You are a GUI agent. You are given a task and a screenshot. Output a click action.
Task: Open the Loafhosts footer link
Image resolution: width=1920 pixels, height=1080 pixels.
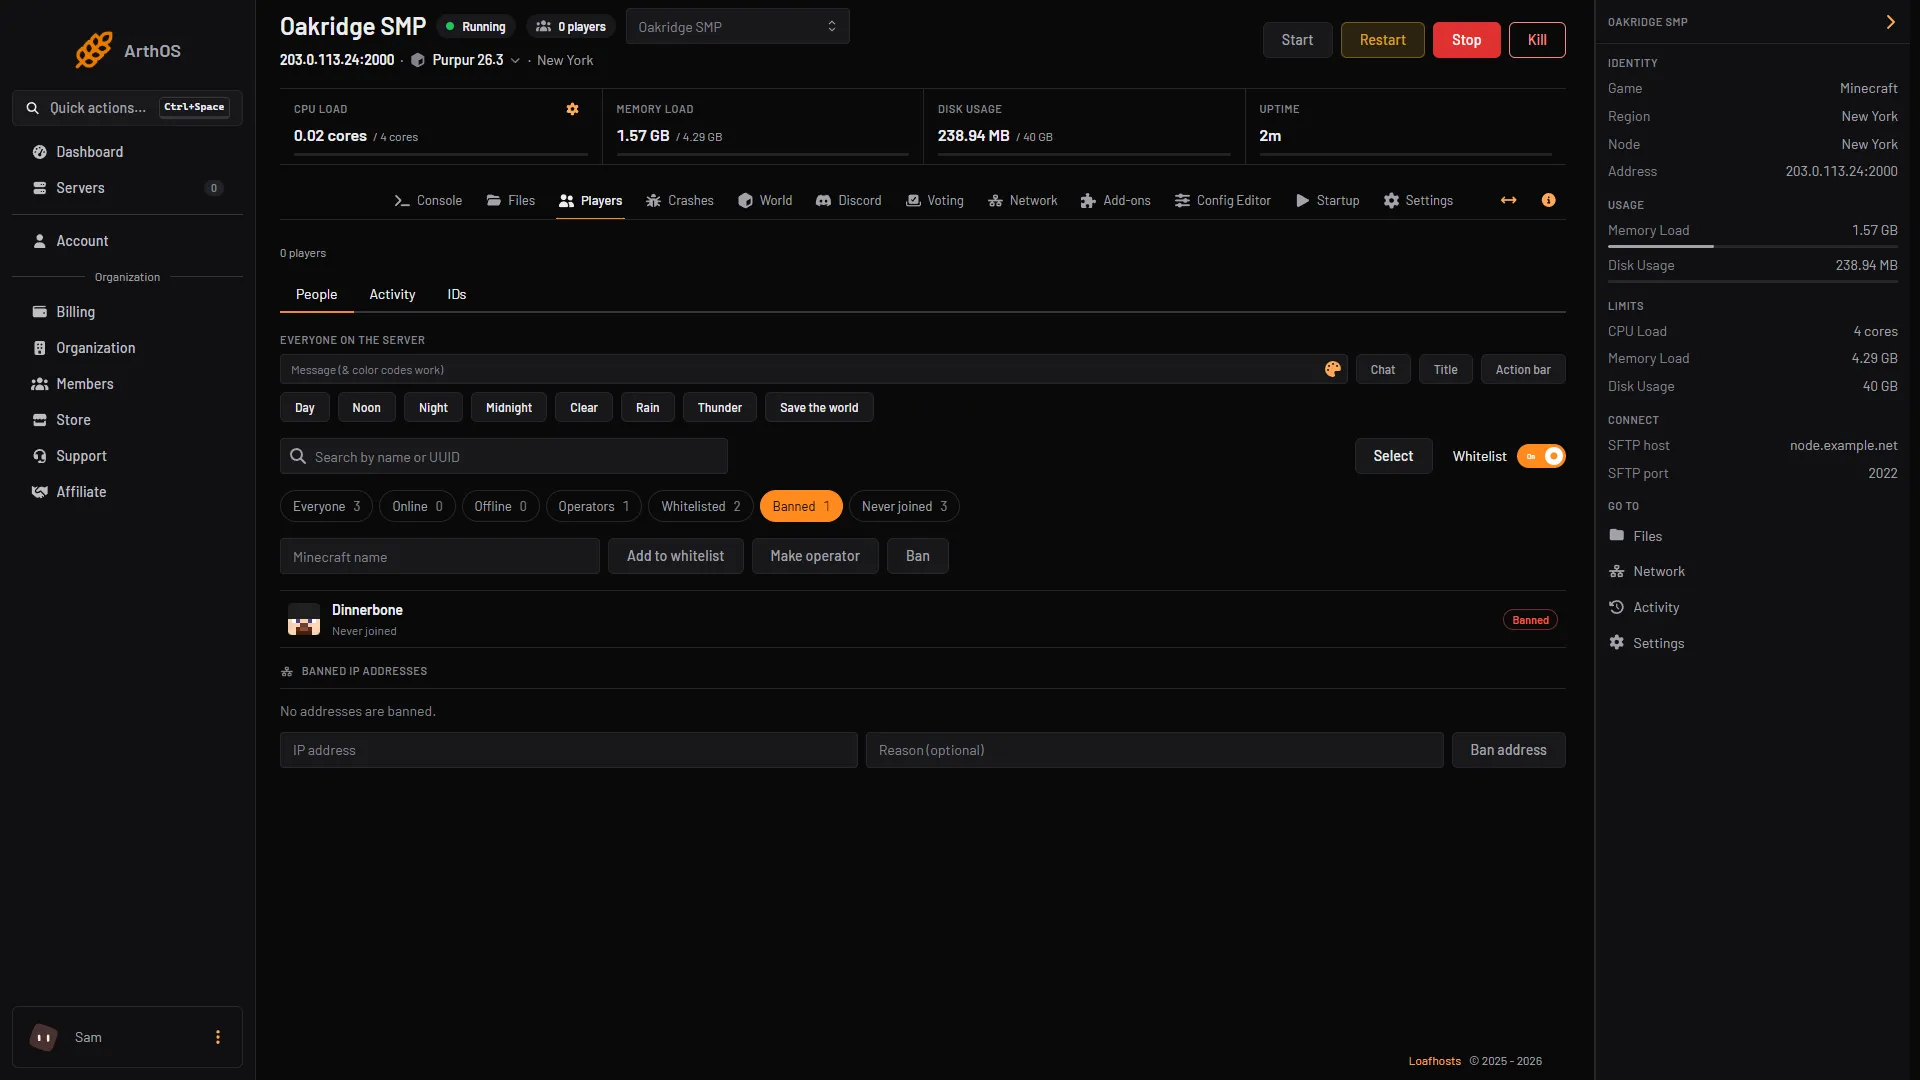point(1434,1061)
